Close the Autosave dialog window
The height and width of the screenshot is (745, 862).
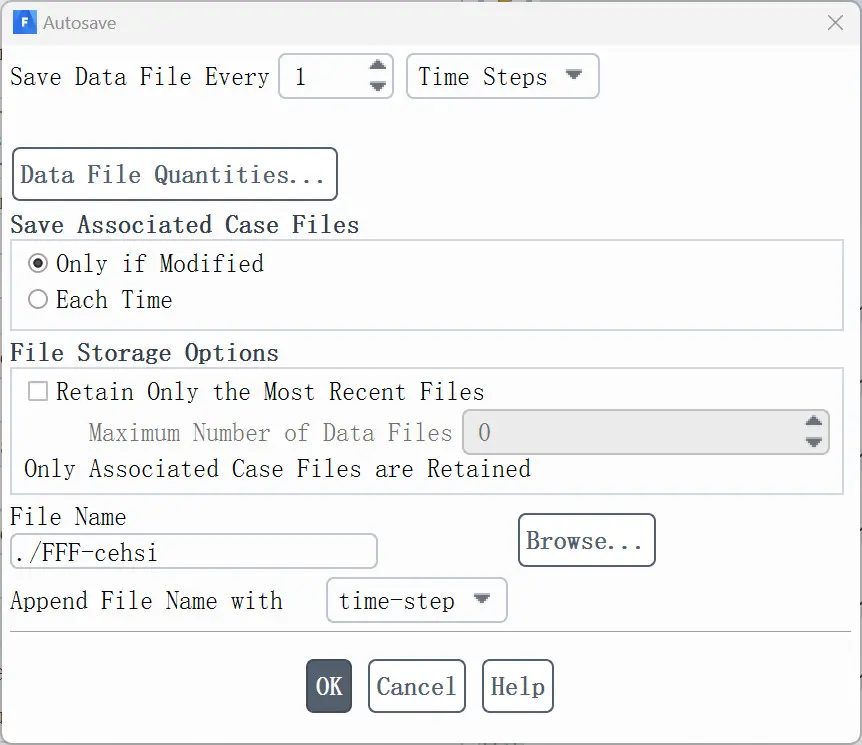point(835,23)
